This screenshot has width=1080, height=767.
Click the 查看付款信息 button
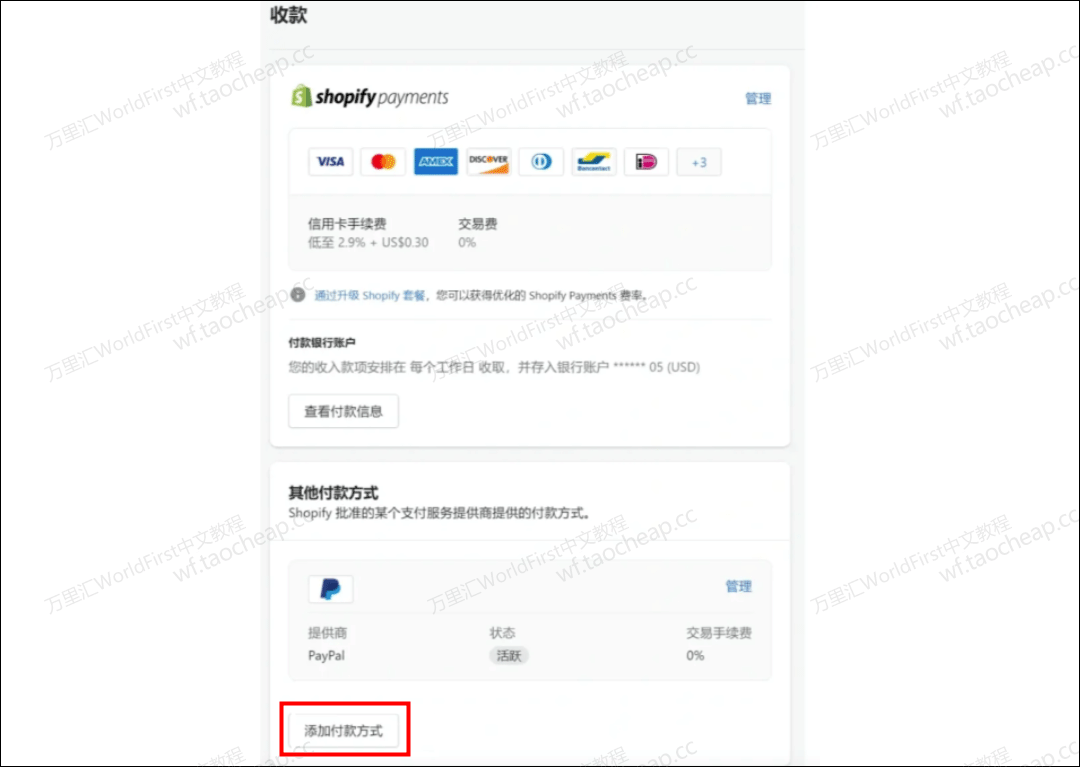(343, 411)
